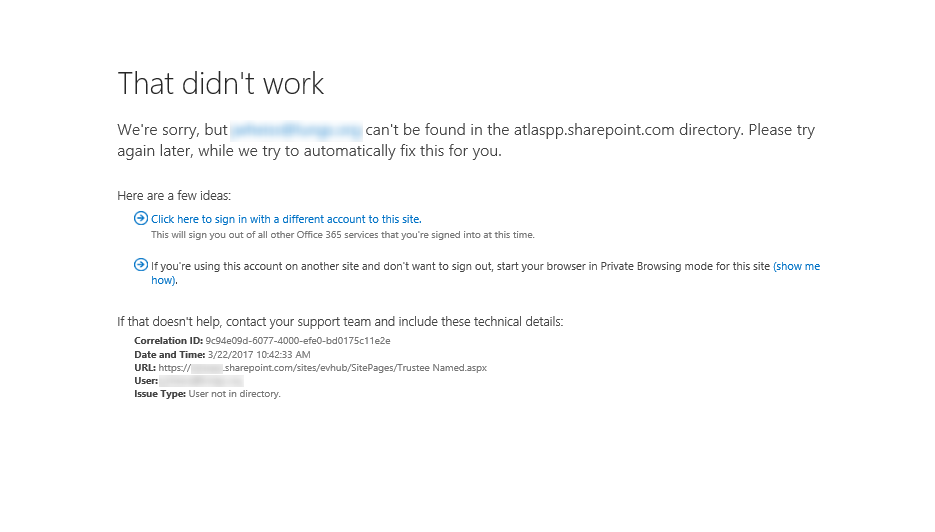Click the 'That didn't work' heading
Viewport: 935px width, 532px height.
click(221, 83)
